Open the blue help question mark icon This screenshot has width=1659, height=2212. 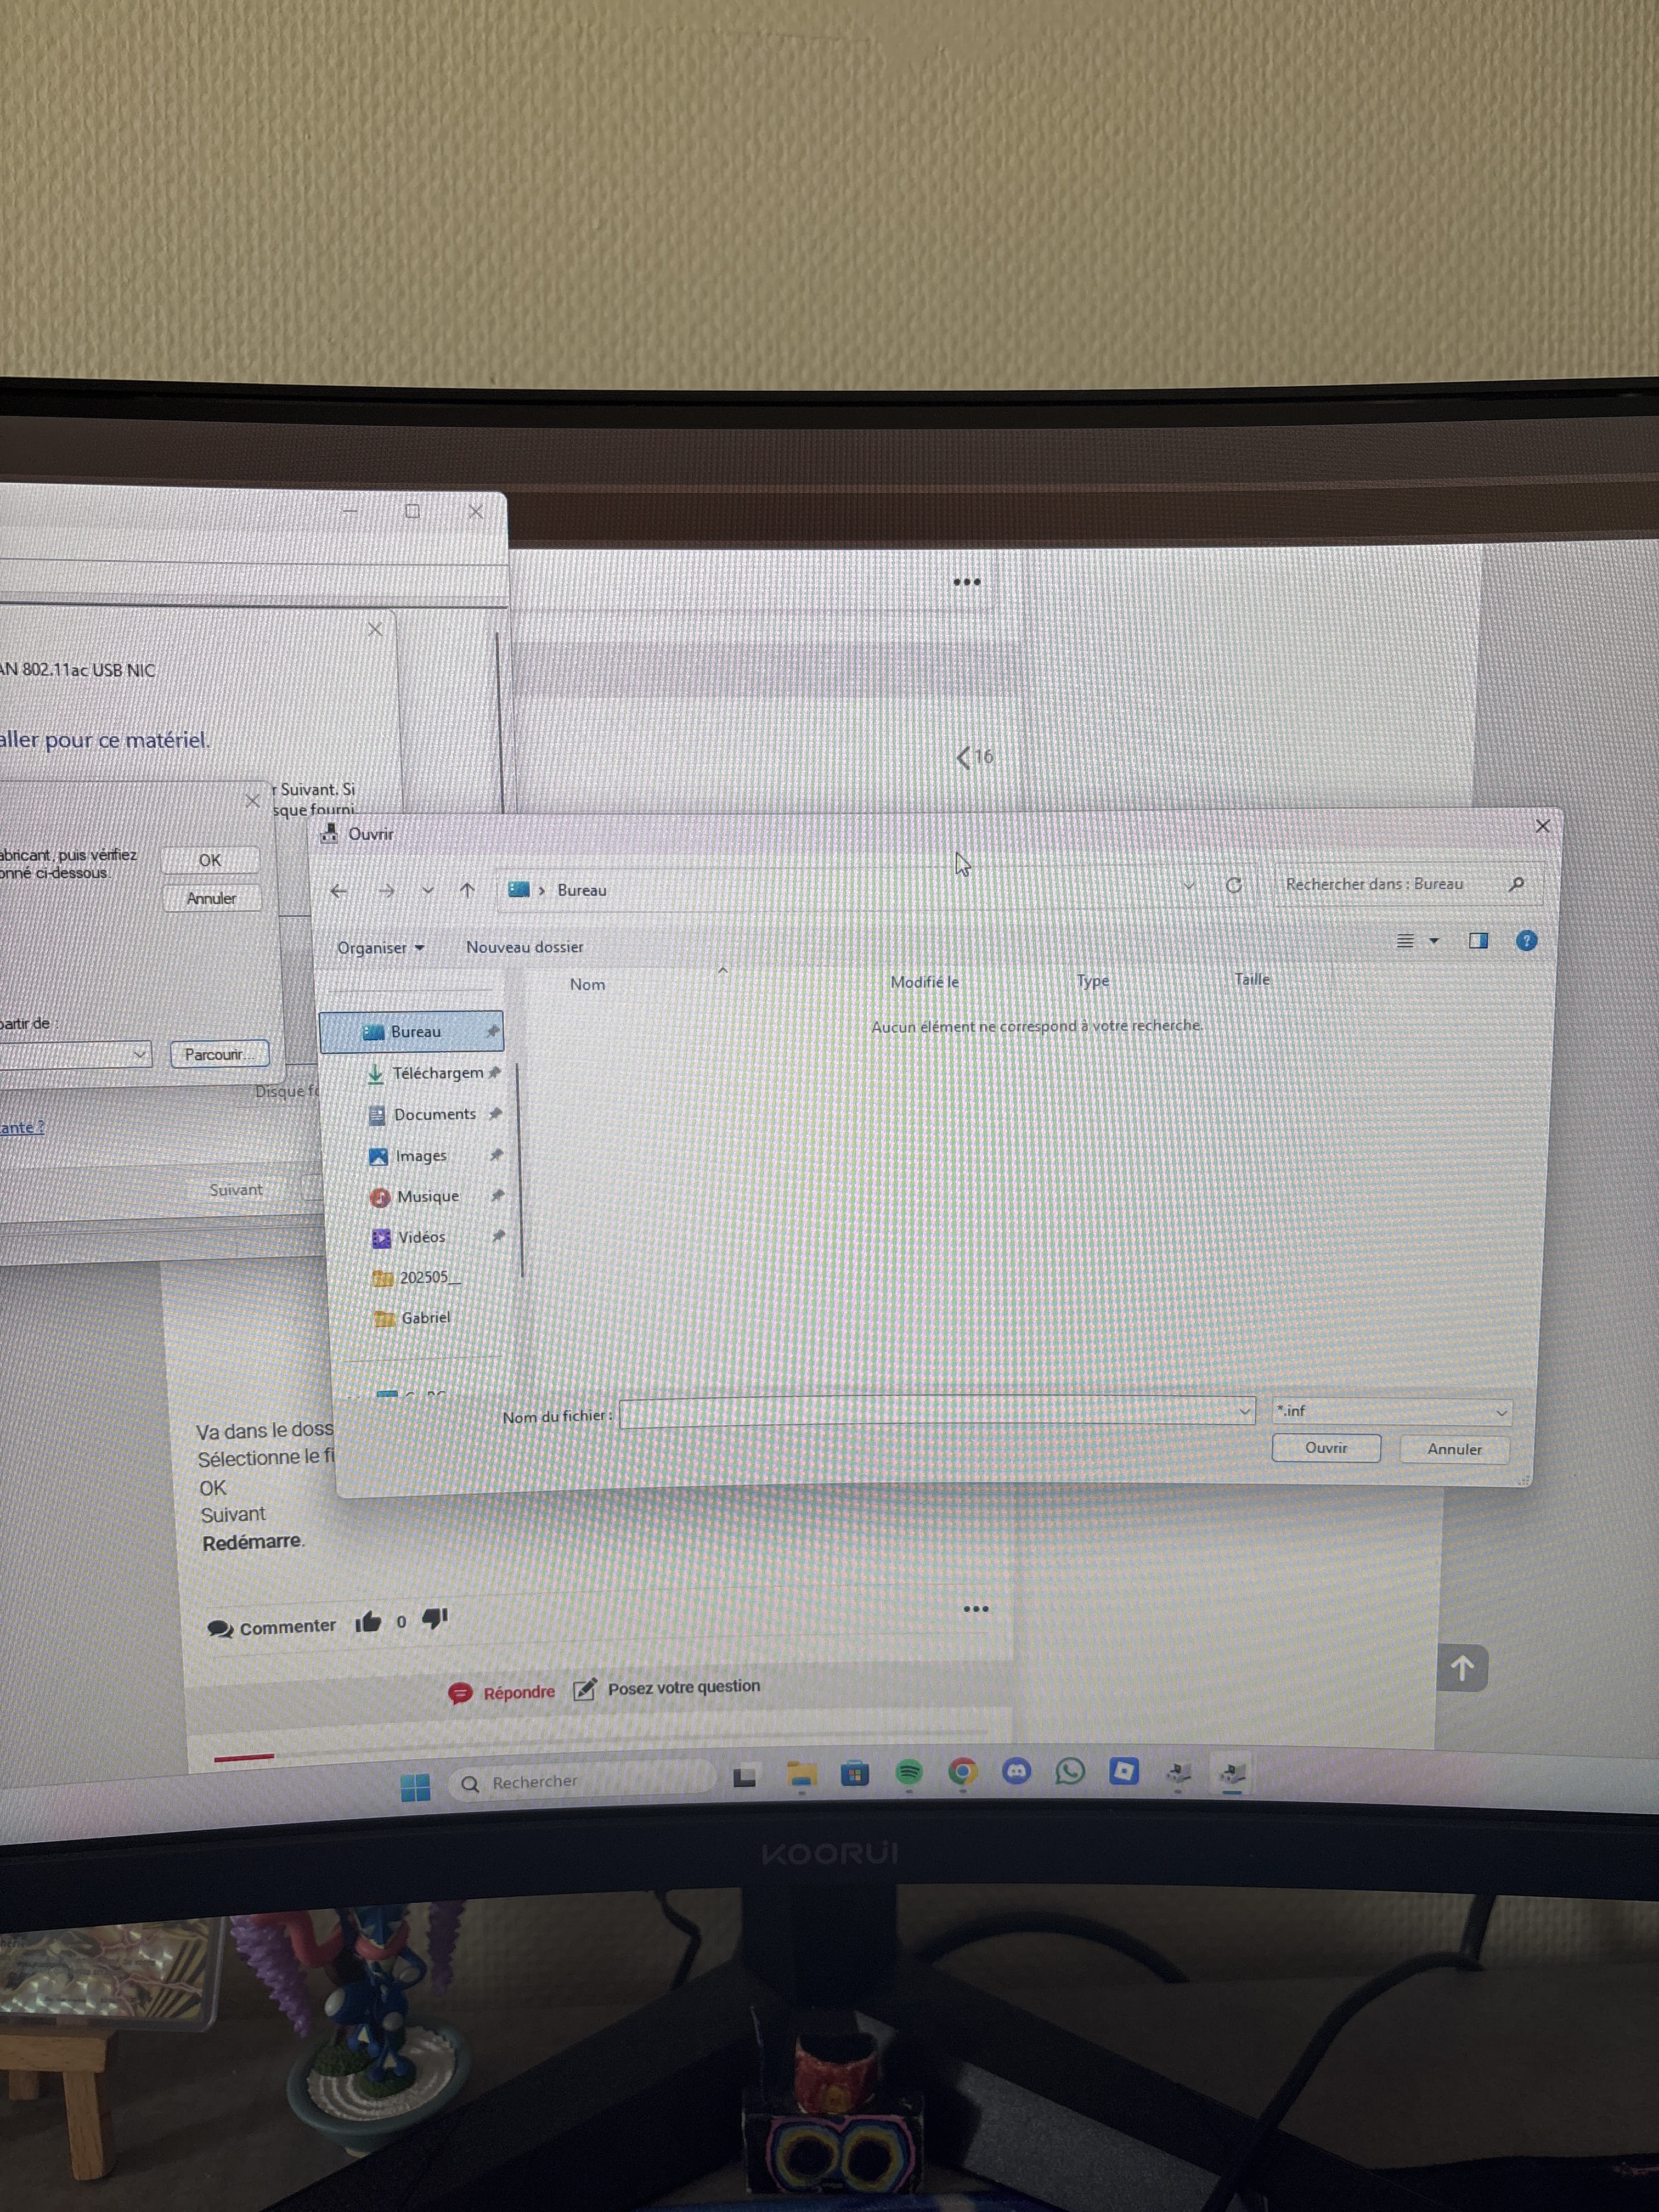(1526, 940)
